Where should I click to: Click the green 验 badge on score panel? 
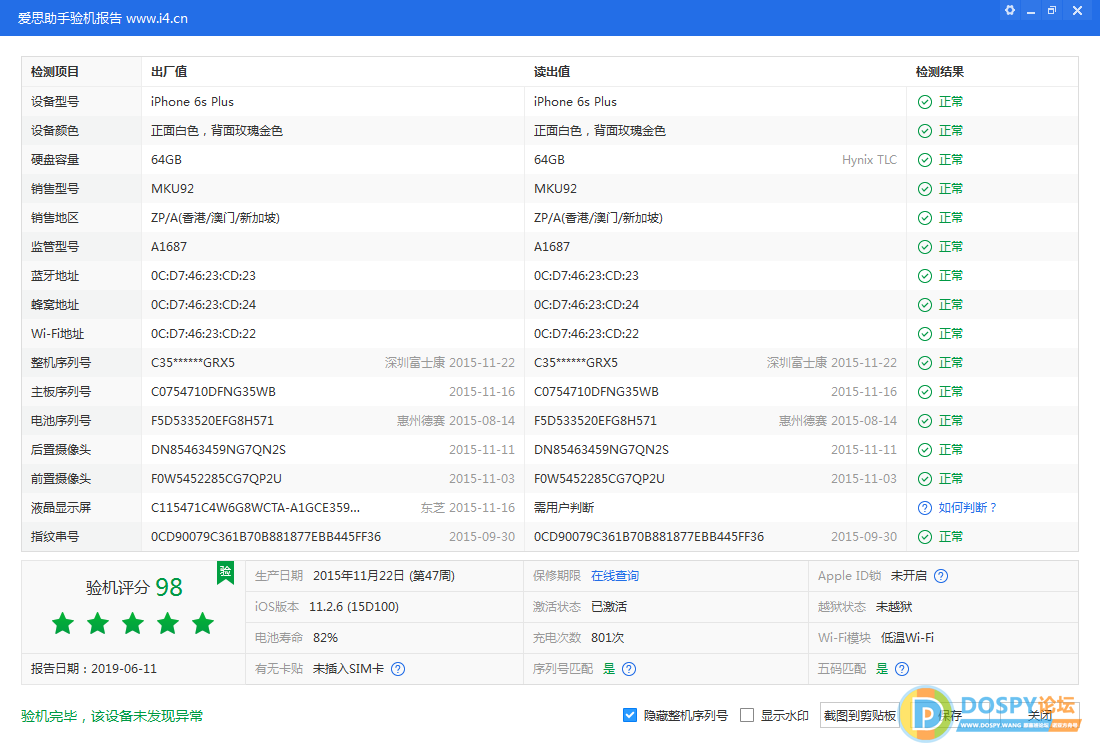pos(225,572)
